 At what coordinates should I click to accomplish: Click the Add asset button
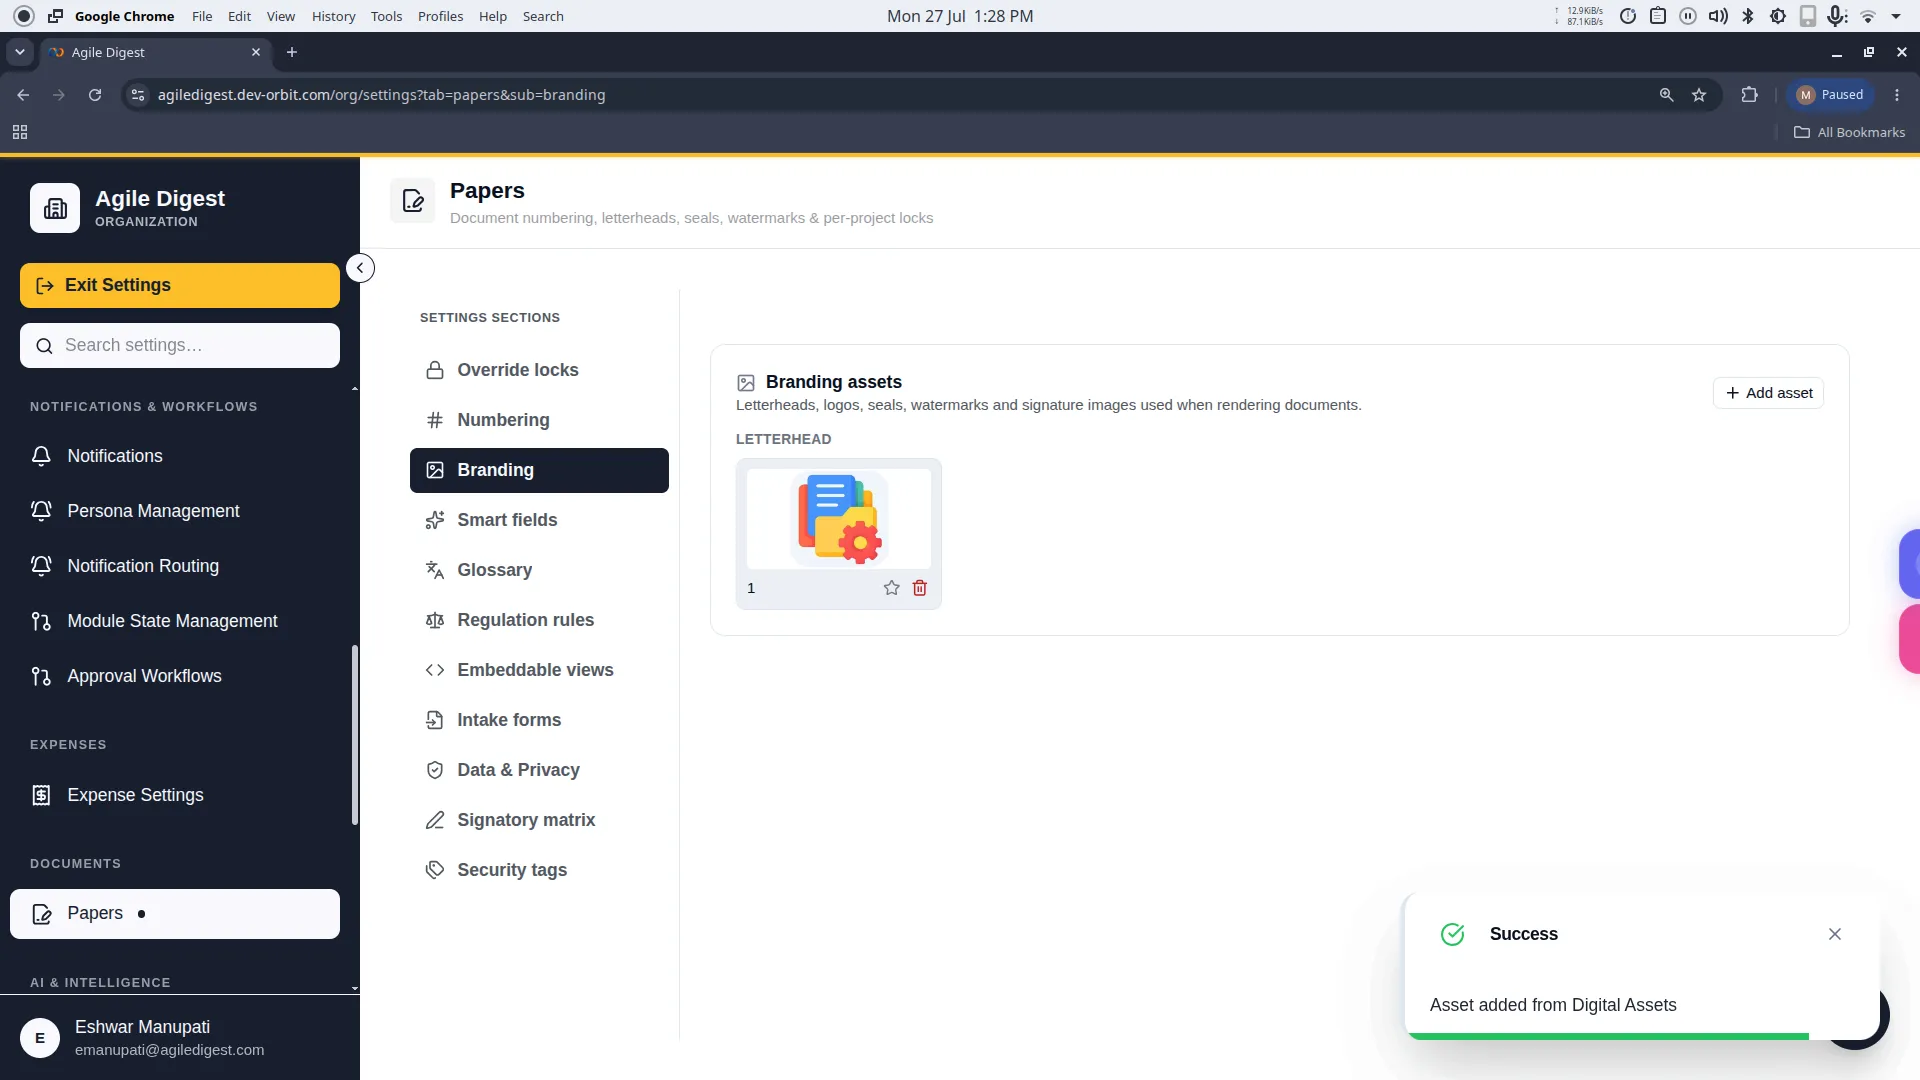1768,393
